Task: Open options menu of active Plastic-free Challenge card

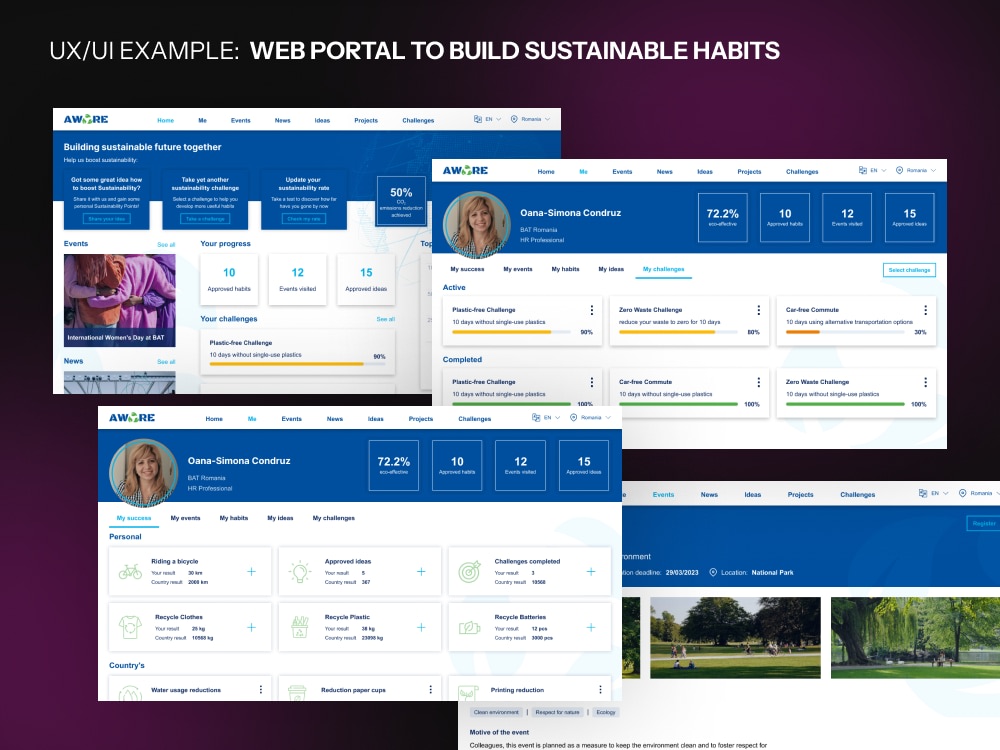Action: point(592,310)
